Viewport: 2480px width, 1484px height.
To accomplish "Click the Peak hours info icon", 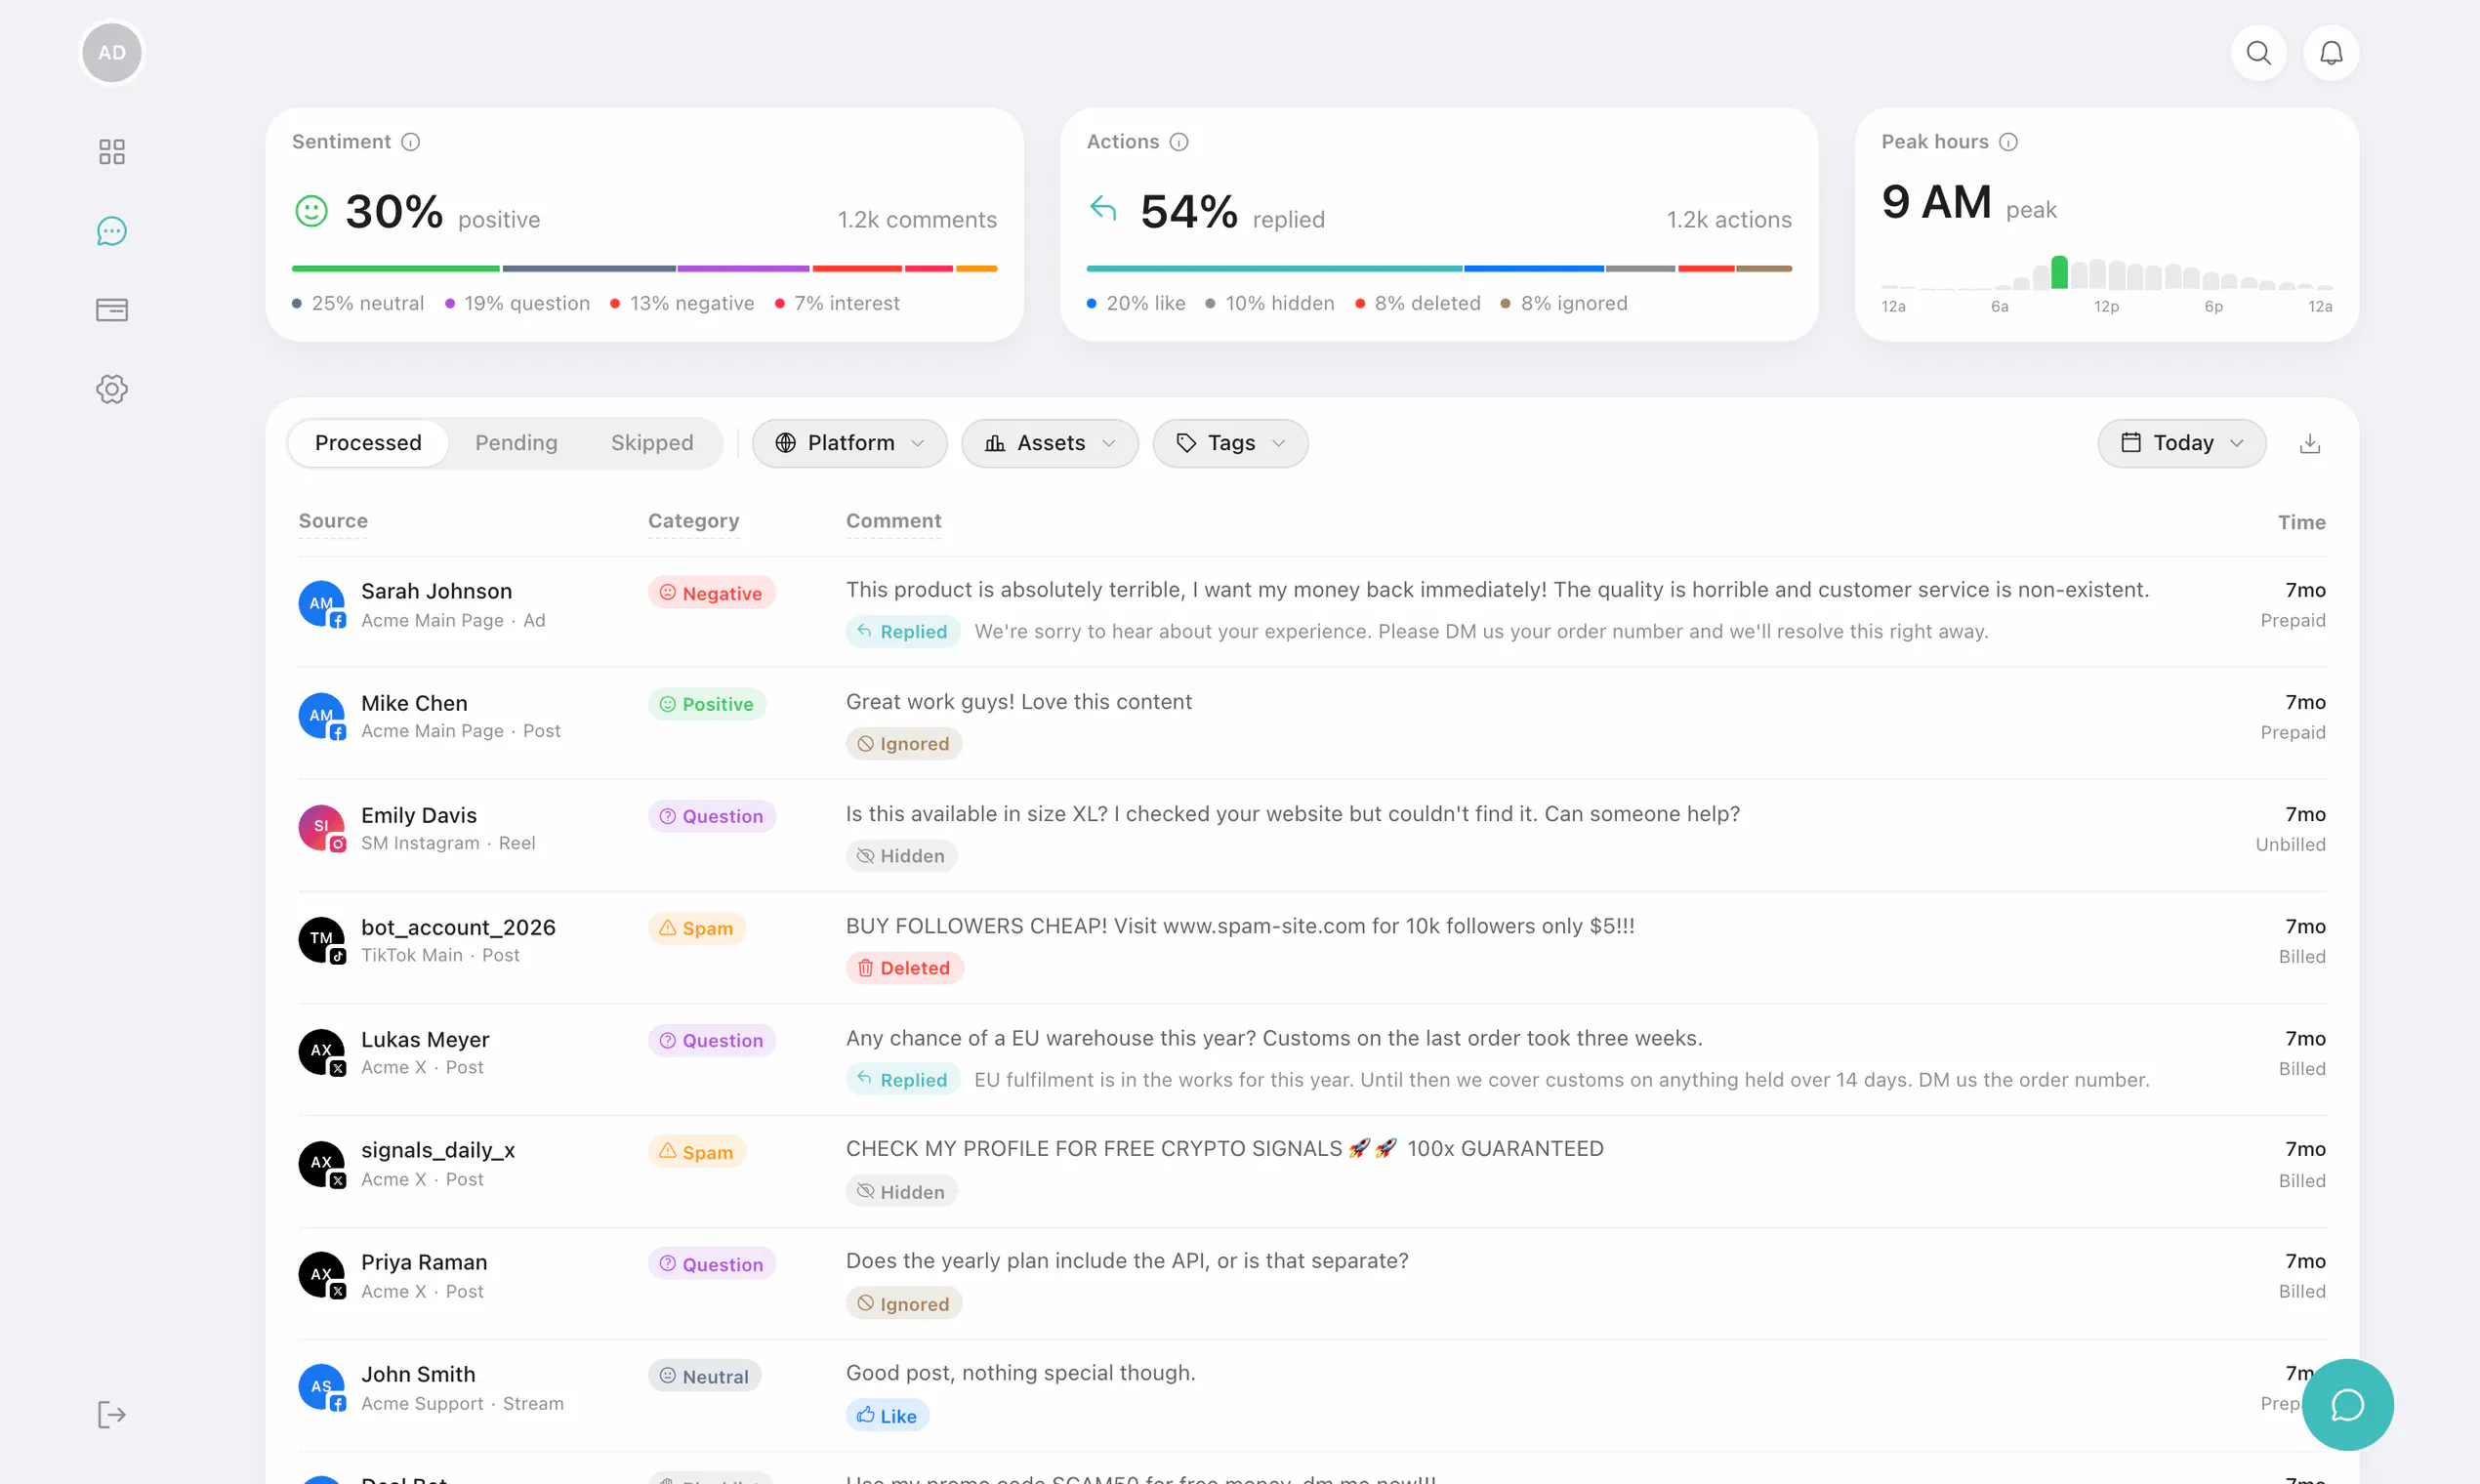I will tap(2008, 142).
